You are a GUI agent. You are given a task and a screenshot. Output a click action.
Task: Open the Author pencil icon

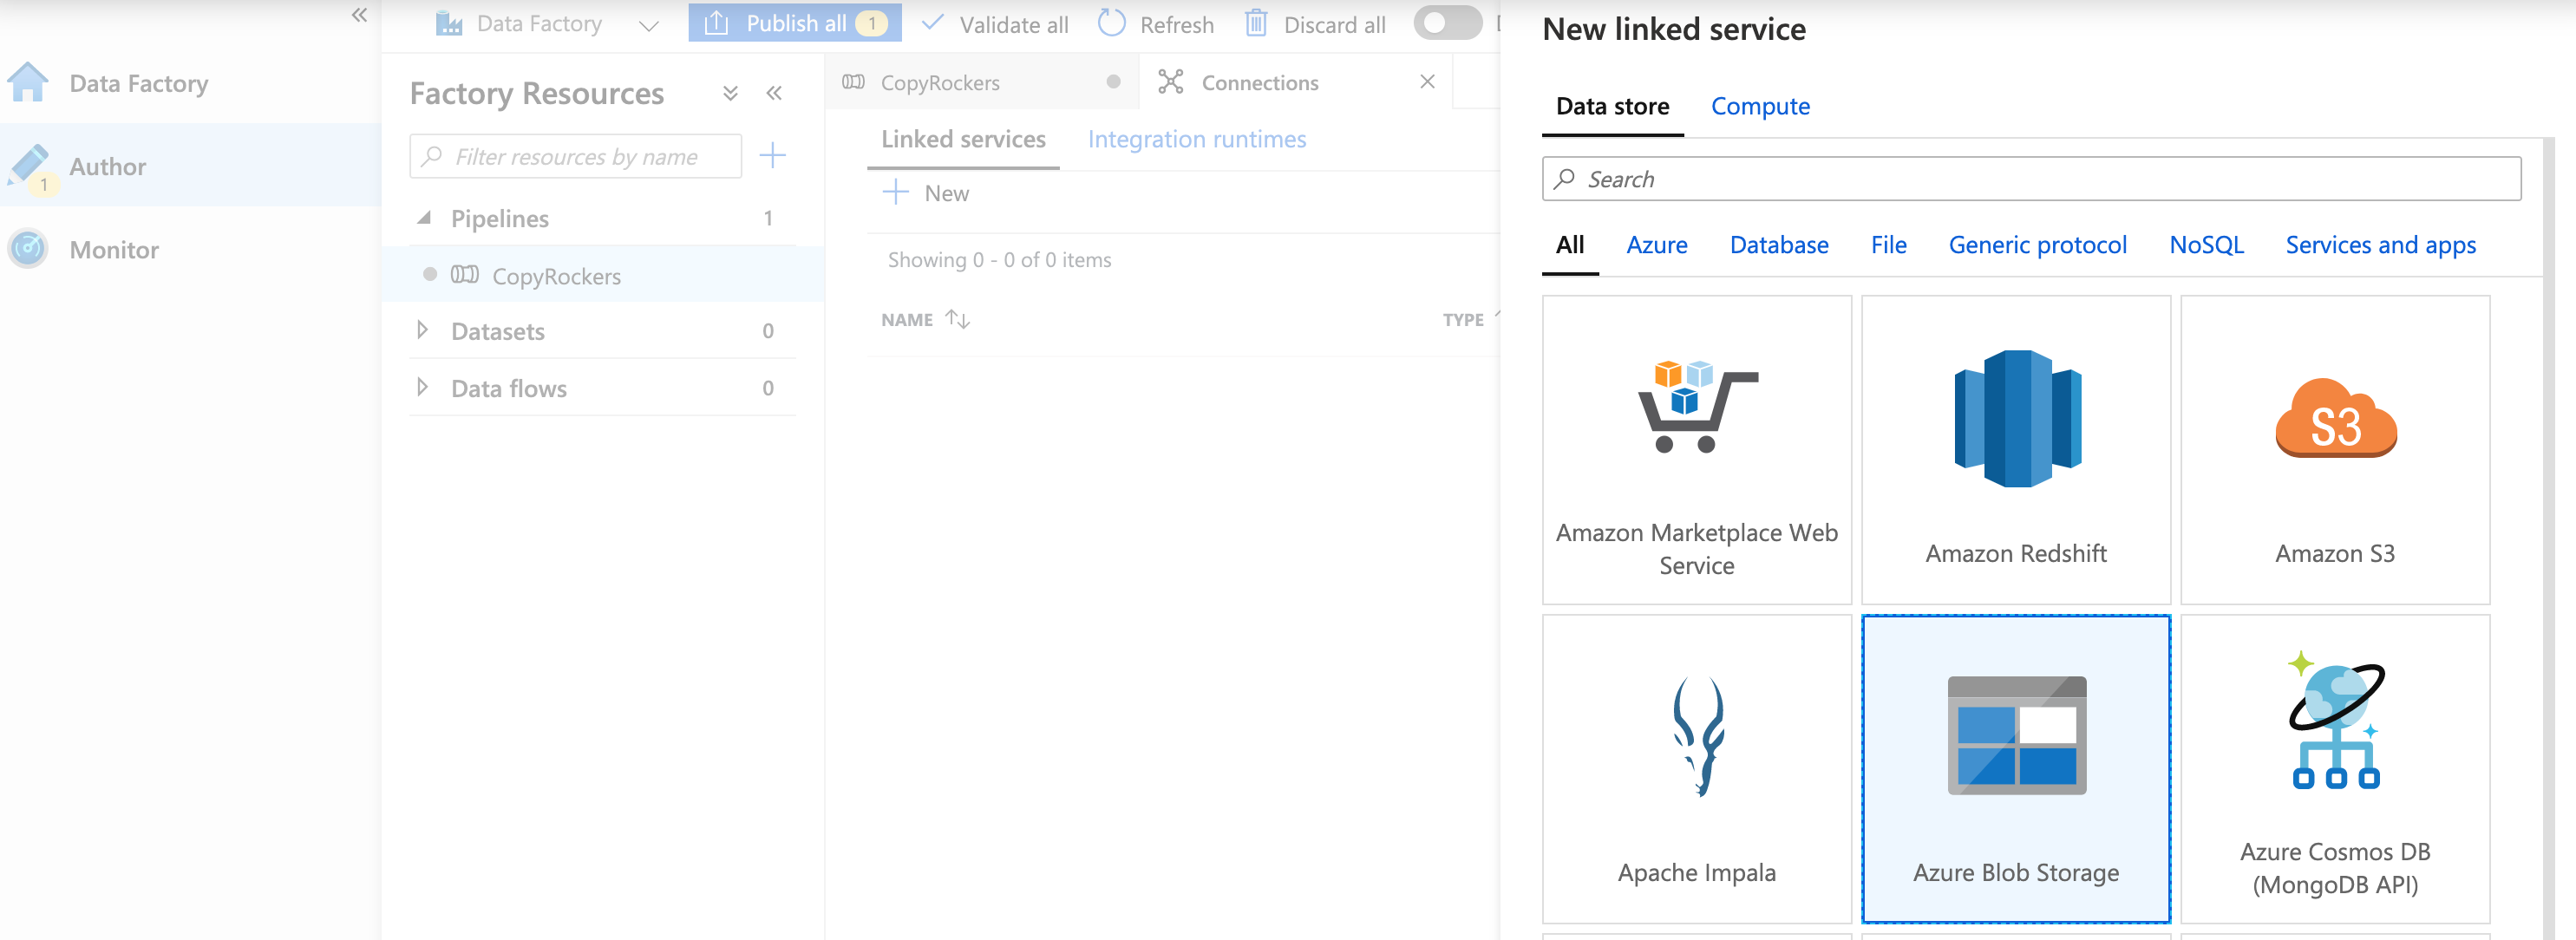(x=28, y=166)
